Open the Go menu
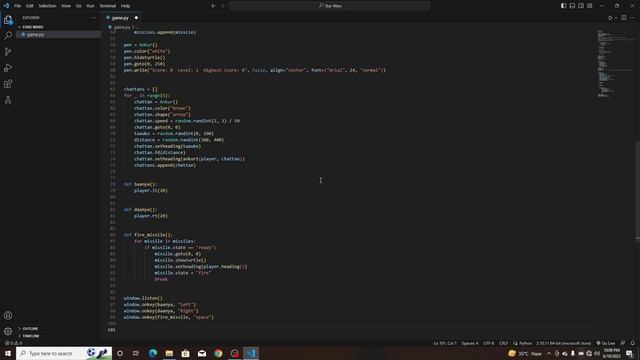Screen dimensions: 640x360 (x=78, y=6)
